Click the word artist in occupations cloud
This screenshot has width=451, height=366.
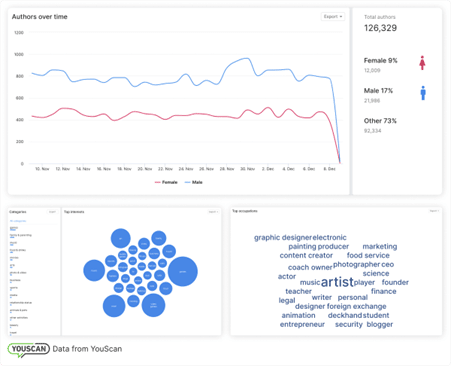coord(337,282)
